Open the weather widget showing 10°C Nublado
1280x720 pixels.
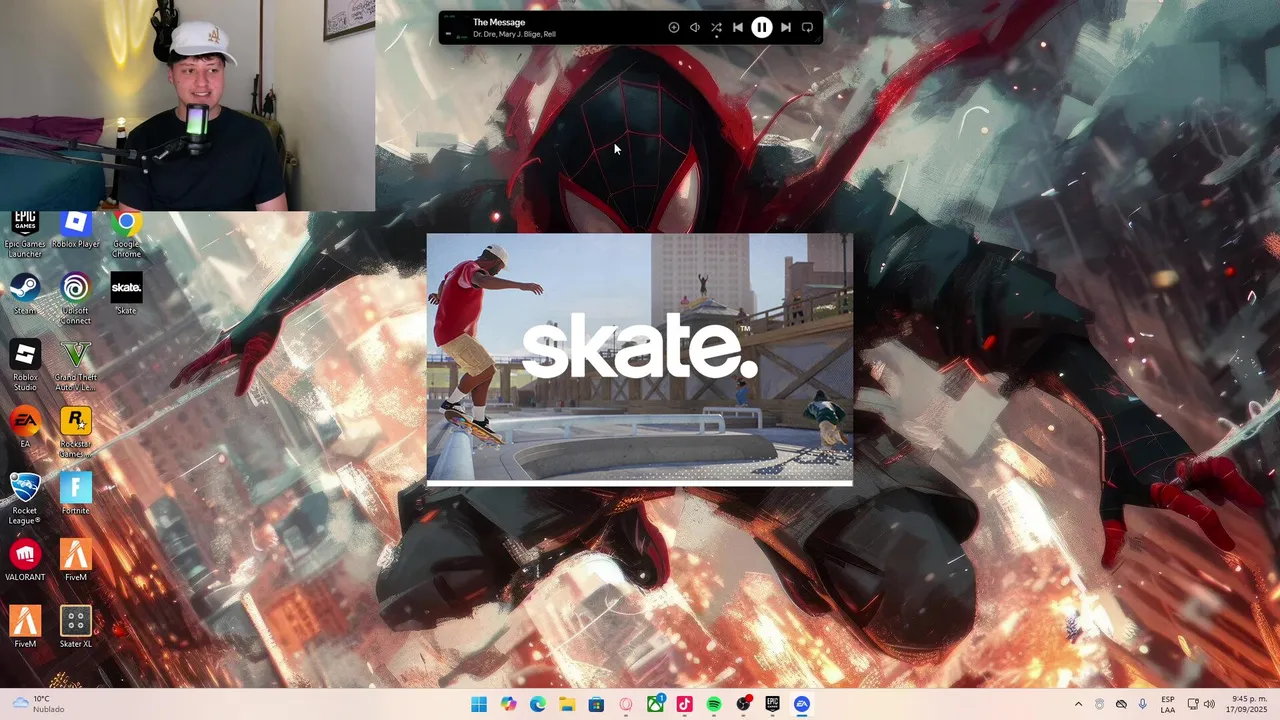click(38, 704)
